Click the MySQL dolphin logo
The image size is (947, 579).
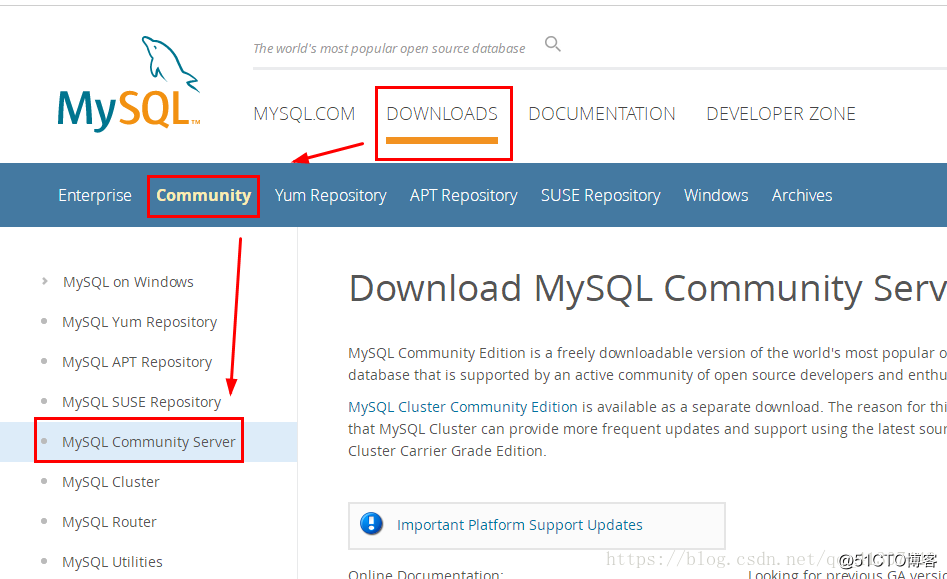[129, 83]
